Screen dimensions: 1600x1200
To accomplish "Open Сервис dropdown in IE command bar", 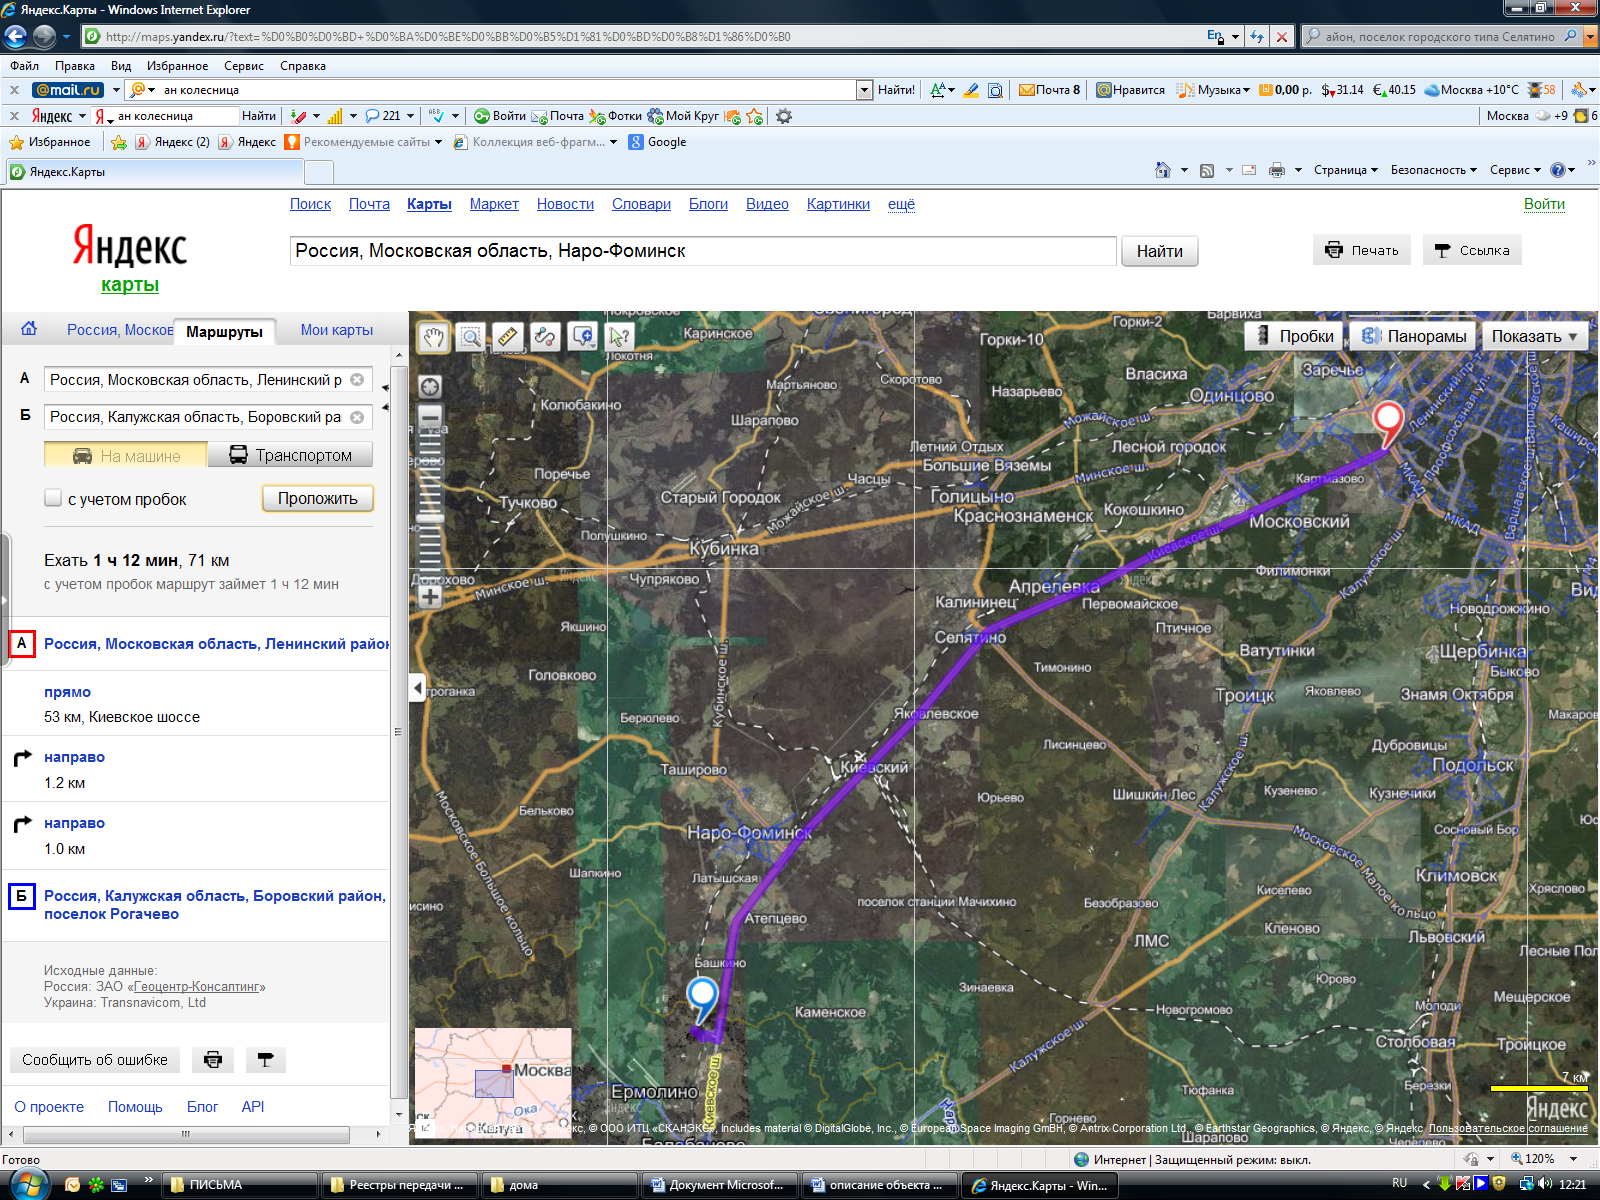I will tap(1515, 170).
